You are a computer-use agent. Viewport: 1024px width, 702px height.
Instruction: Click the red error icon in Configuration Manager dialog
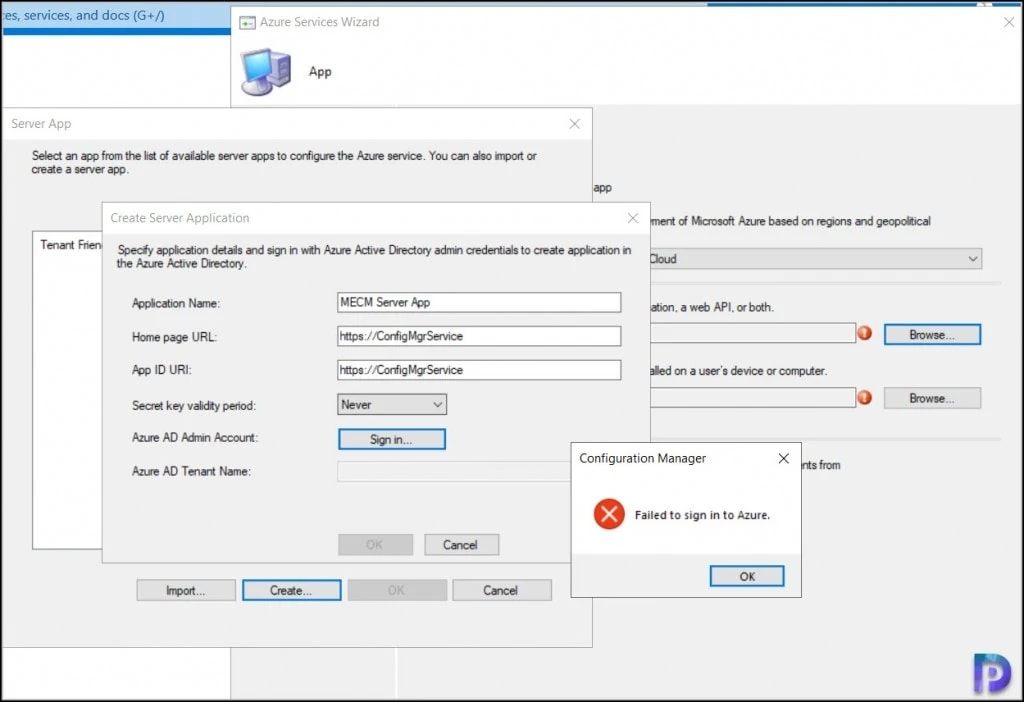click(609, 514)
